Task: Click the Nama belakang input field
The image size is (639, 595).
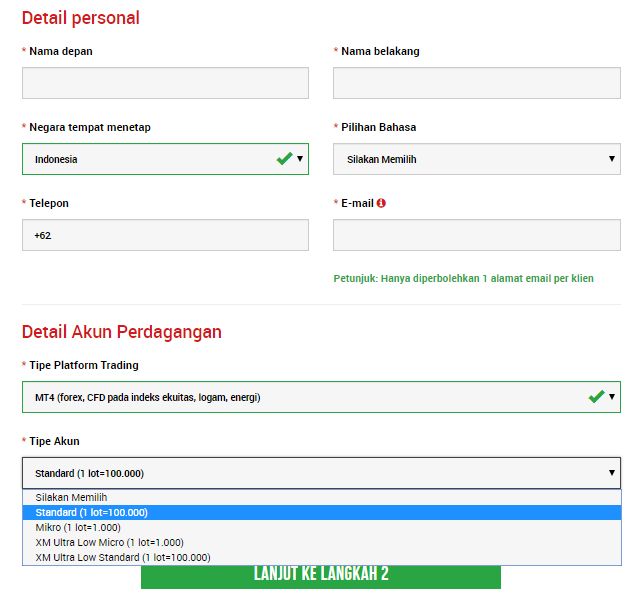Action: (477, 83)
